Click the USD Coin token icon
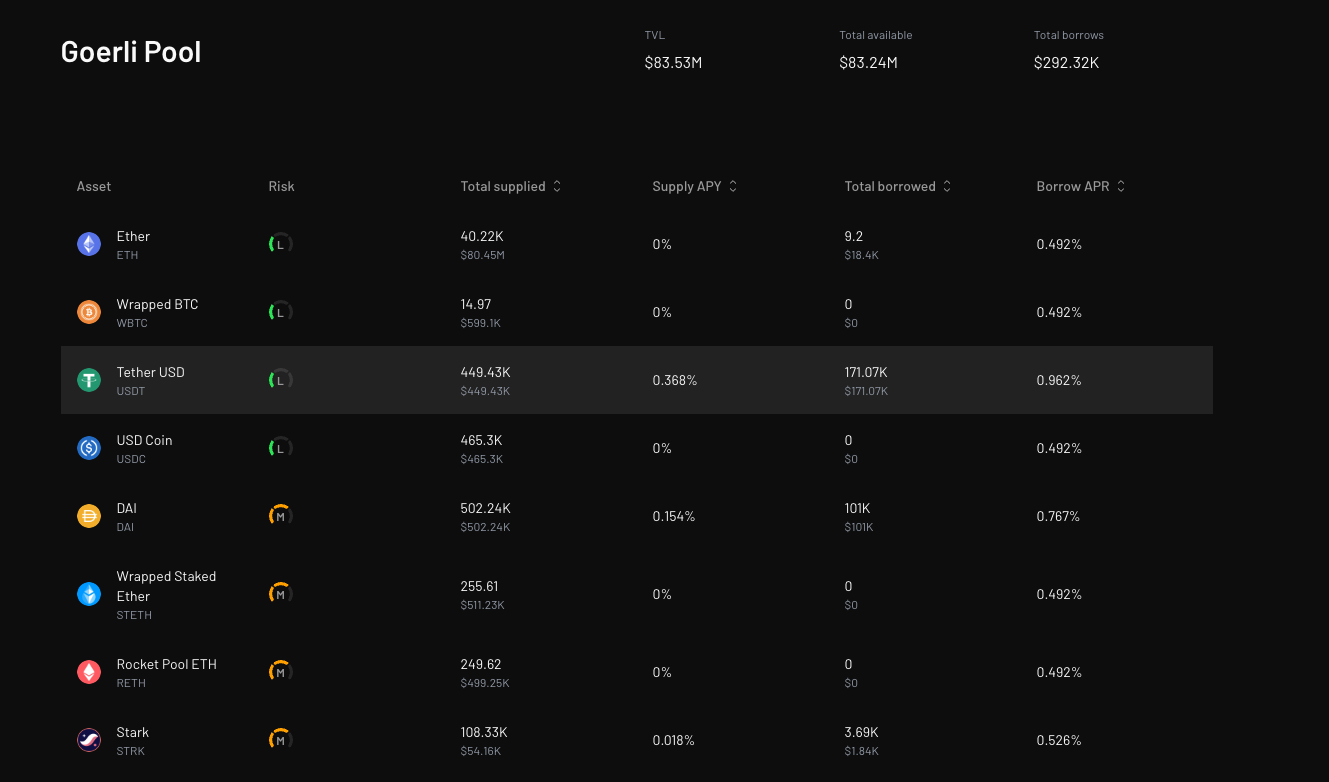This screenshot has width=1329, height=782. (89, 448)
